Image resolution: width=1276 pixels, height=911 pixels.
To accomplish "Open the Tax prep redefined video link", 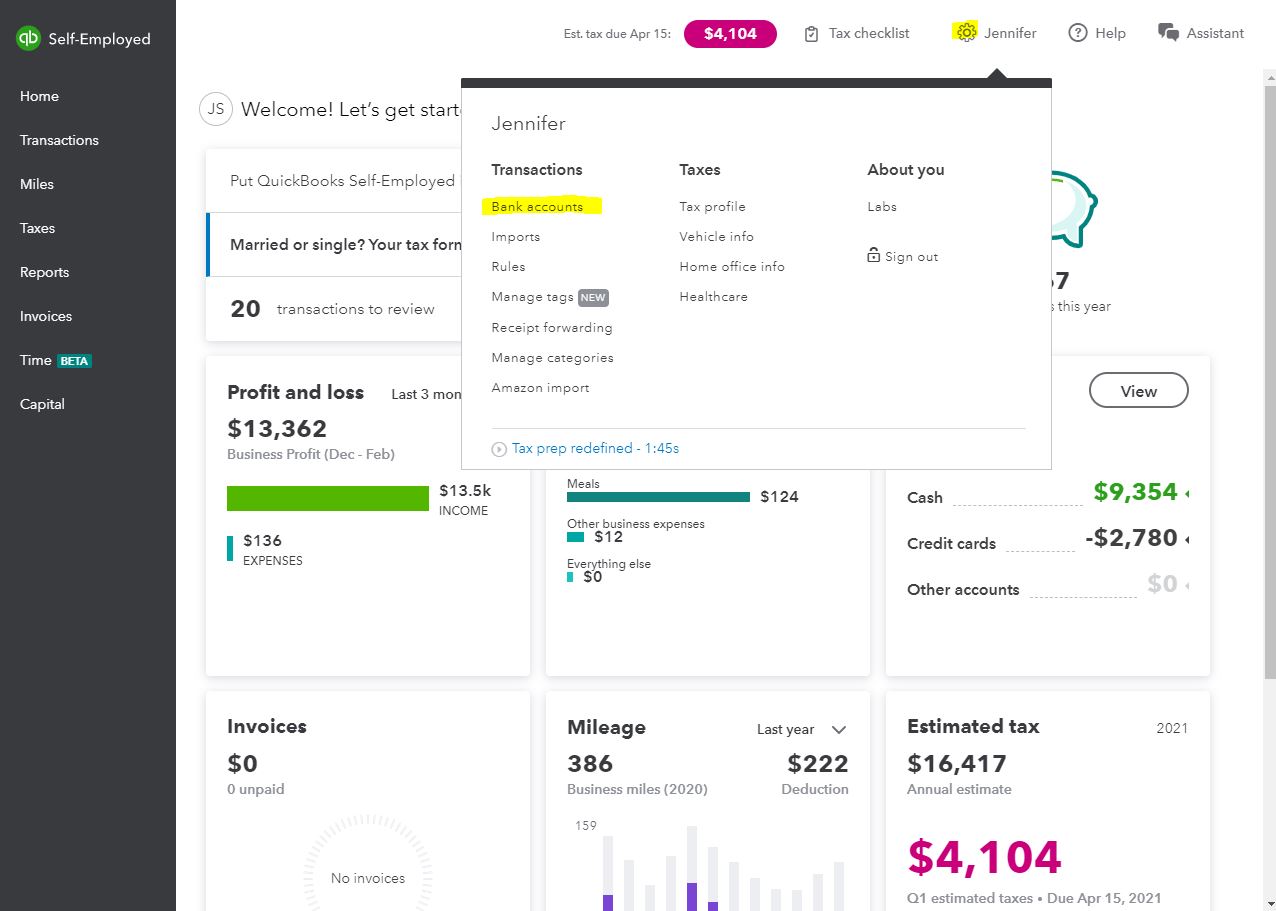I will [x=595, y=449].
